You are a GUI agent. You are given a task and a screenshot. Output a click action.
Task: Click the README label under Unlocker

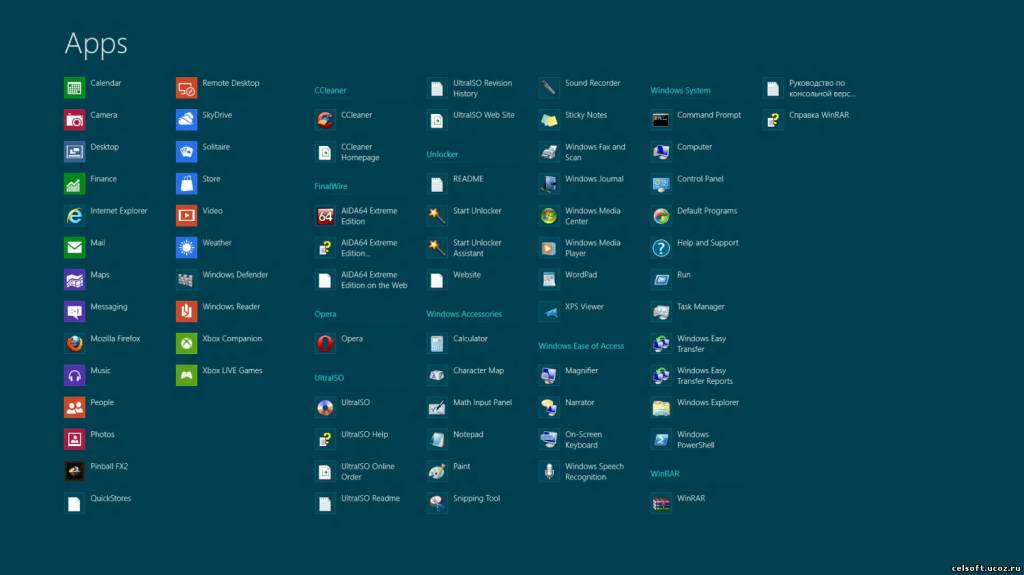(x=468, y=179)
